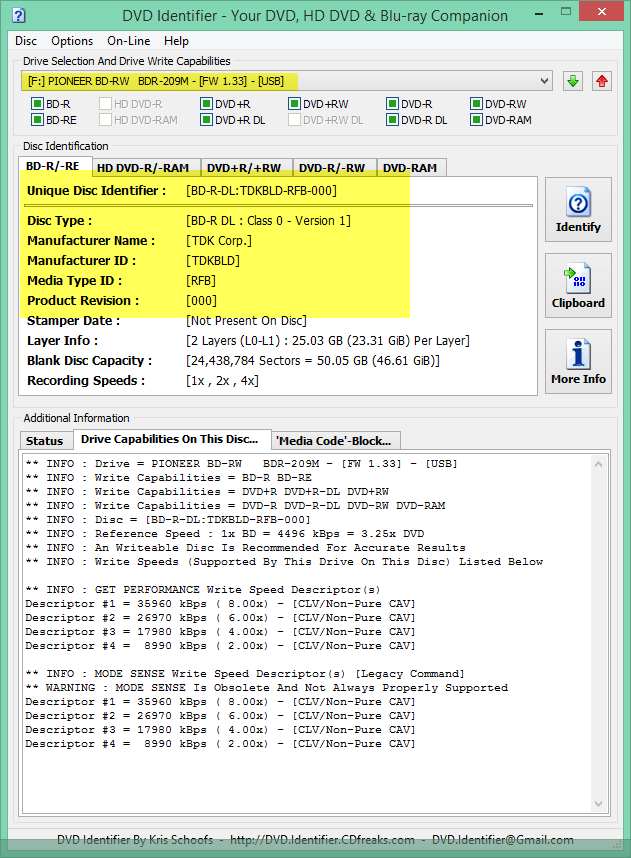Click the log scrollbar down arrow

tap(598, 804)
